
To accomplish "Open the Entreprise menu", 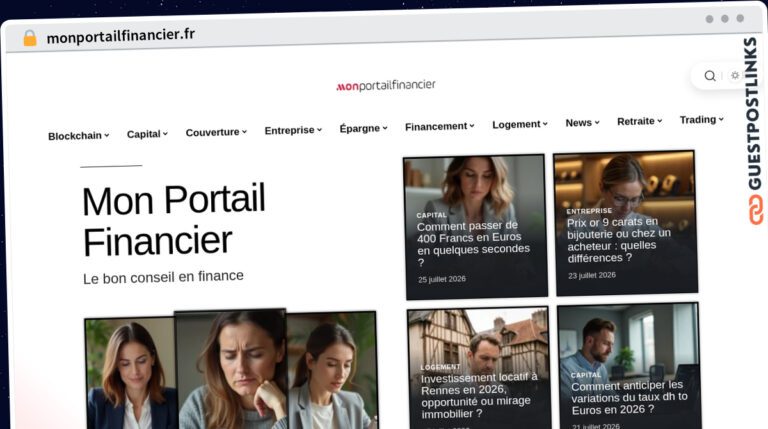I will click(293, 130).
